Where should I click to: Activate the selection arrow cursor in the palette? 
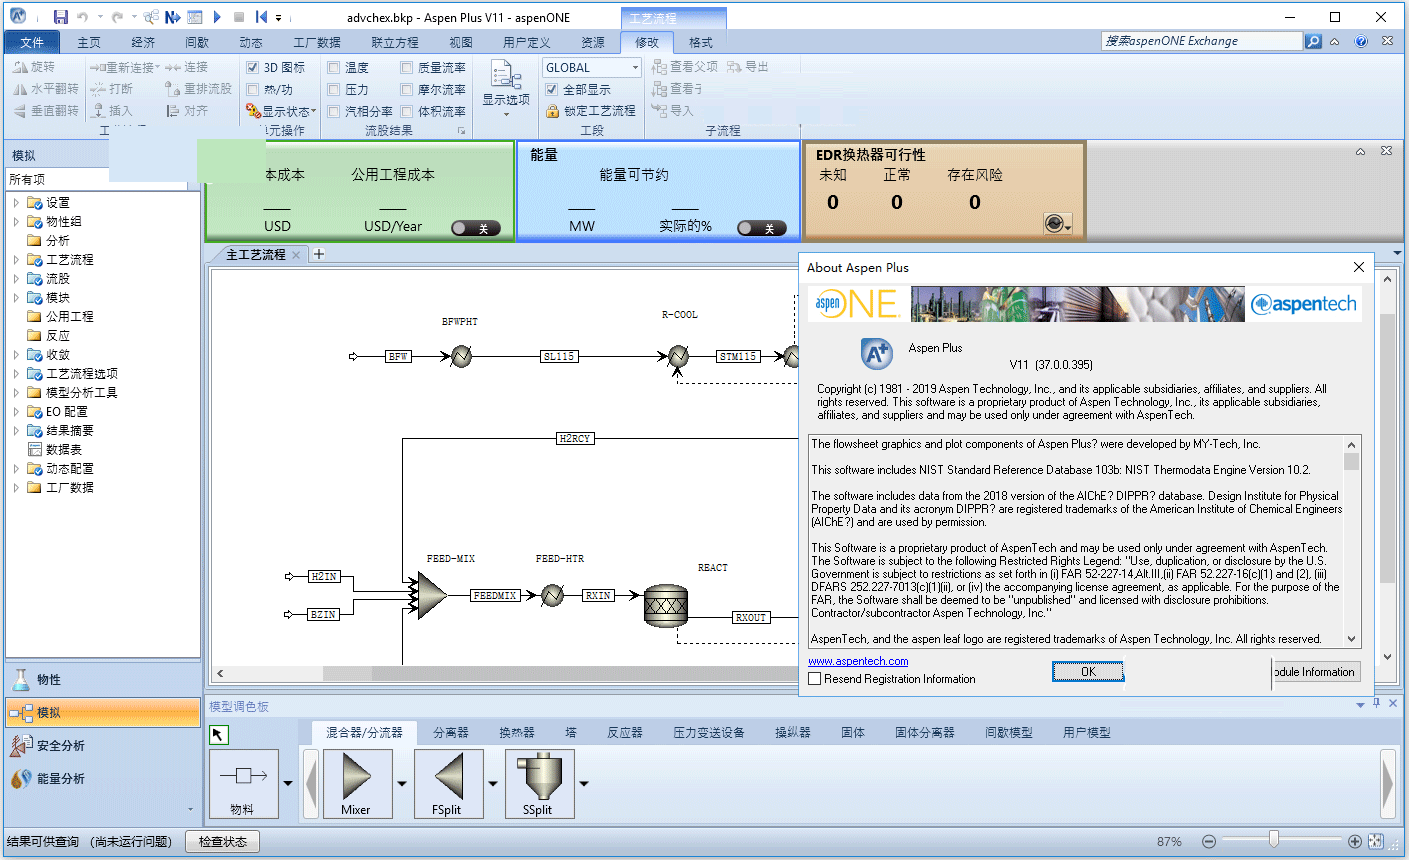(x=219, y=735)
